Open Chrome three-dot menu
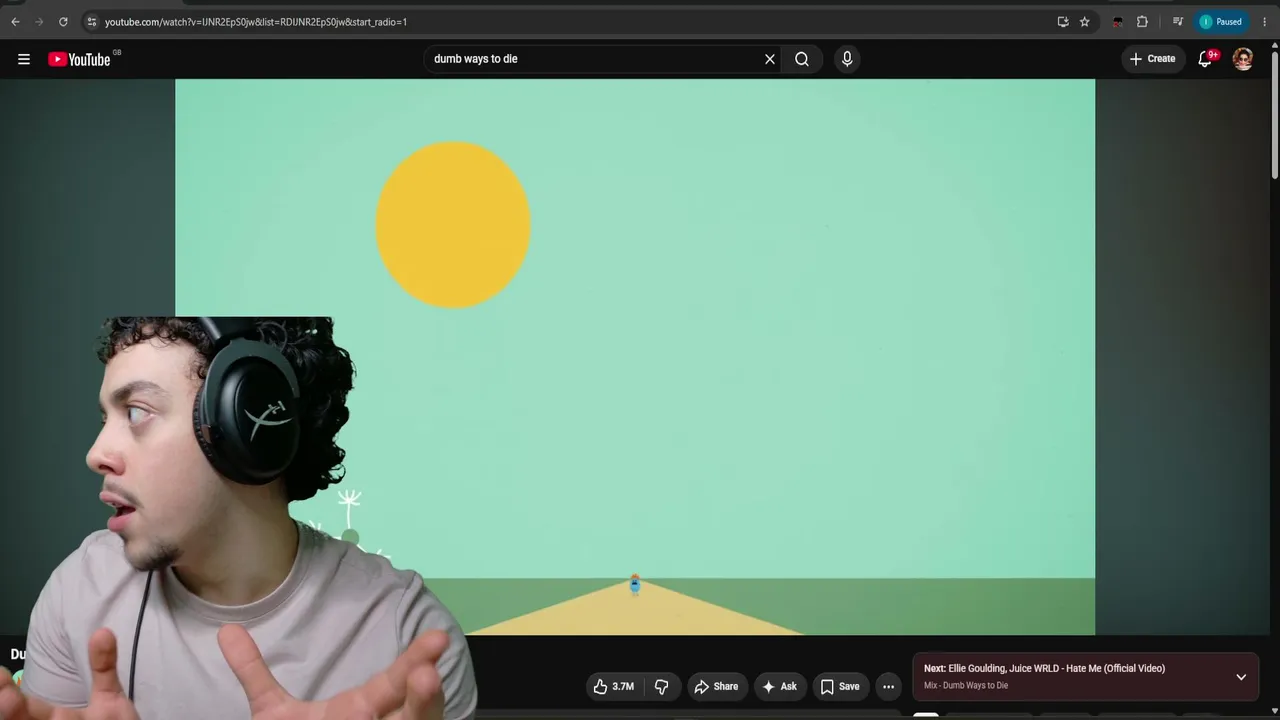The width and height of the screenshot is (1280, 720). [x=1264, y=22]
